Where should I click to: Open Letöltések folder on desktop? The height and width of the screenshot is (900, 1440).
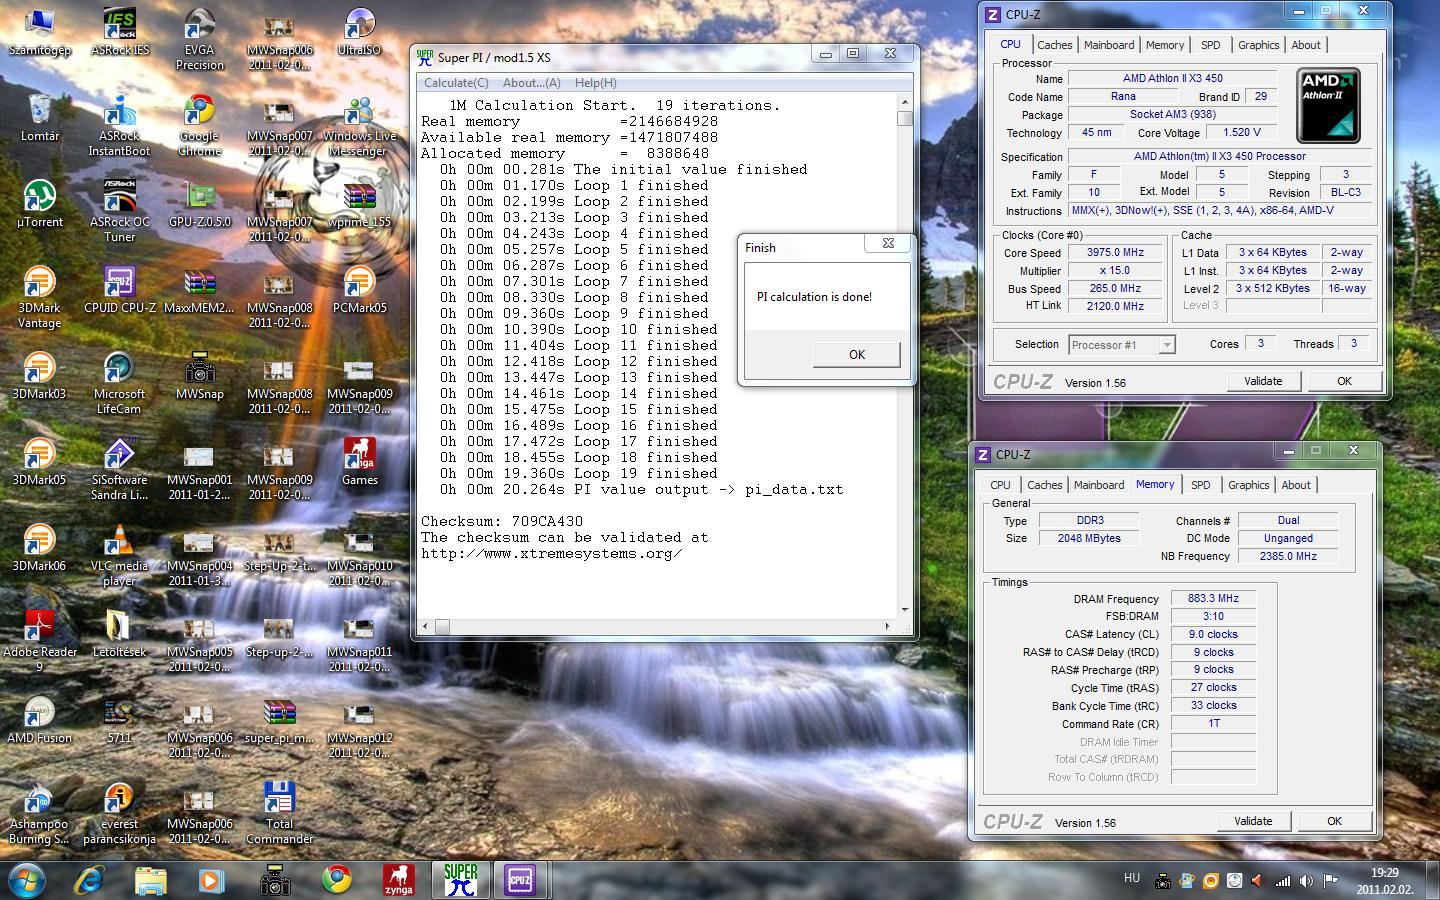(x=119, y=634)
